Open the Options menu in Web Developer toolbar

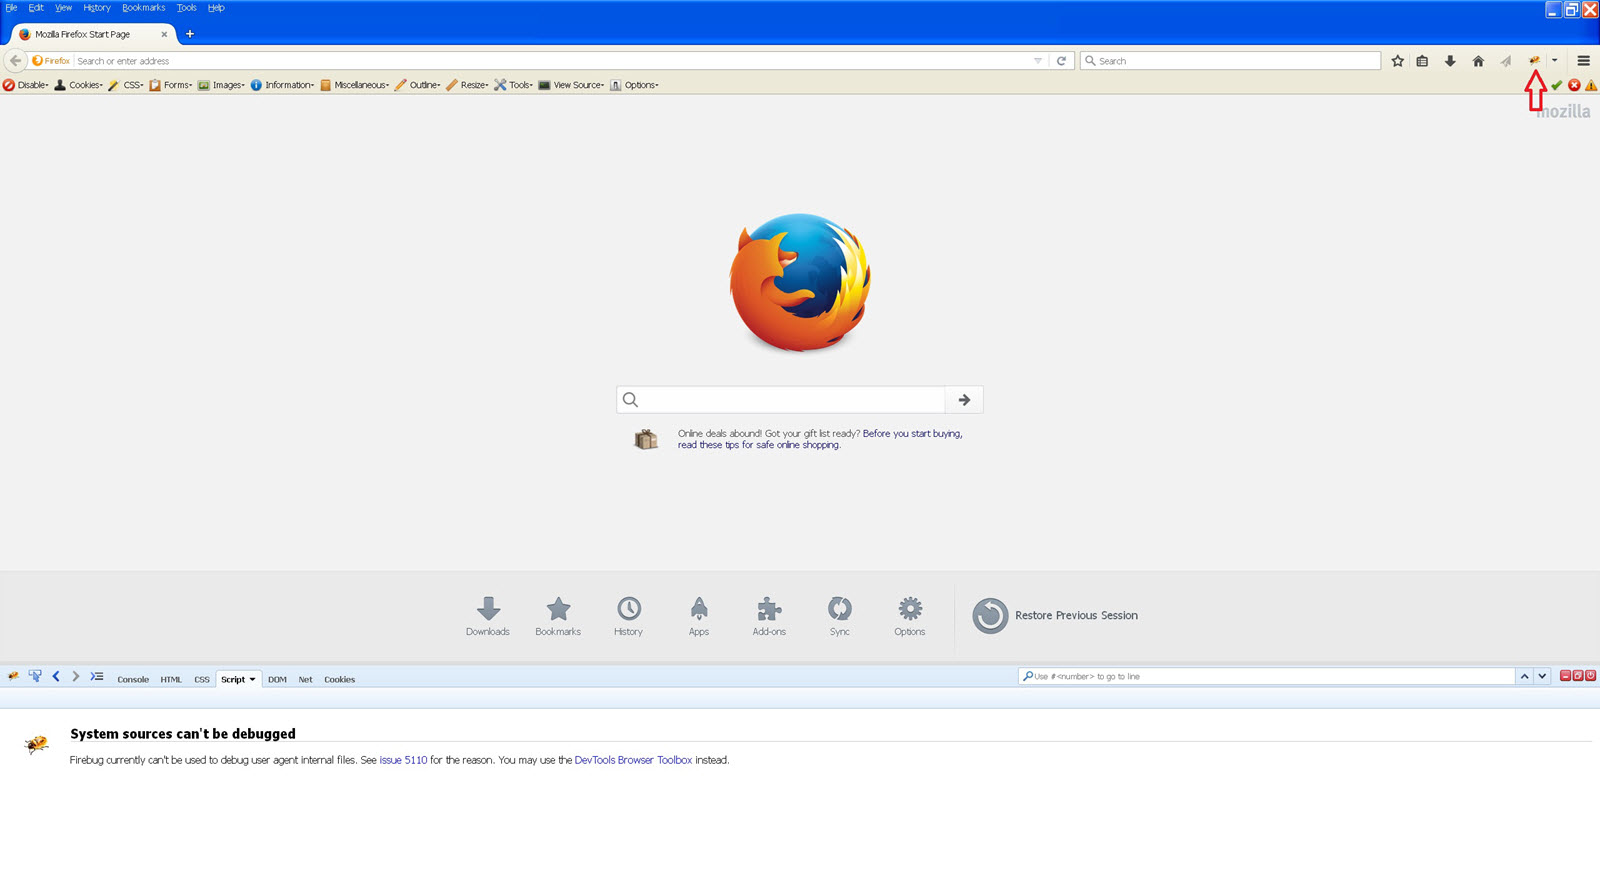coord(635,85)
